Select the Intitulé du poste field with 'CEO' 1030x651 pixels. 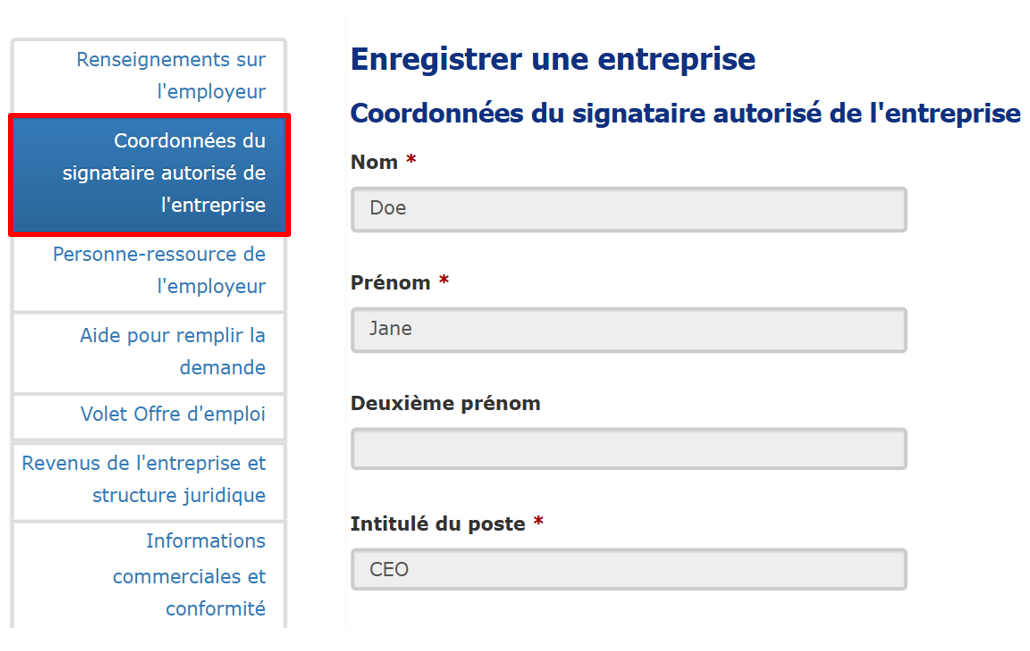[x=628, y=569]
